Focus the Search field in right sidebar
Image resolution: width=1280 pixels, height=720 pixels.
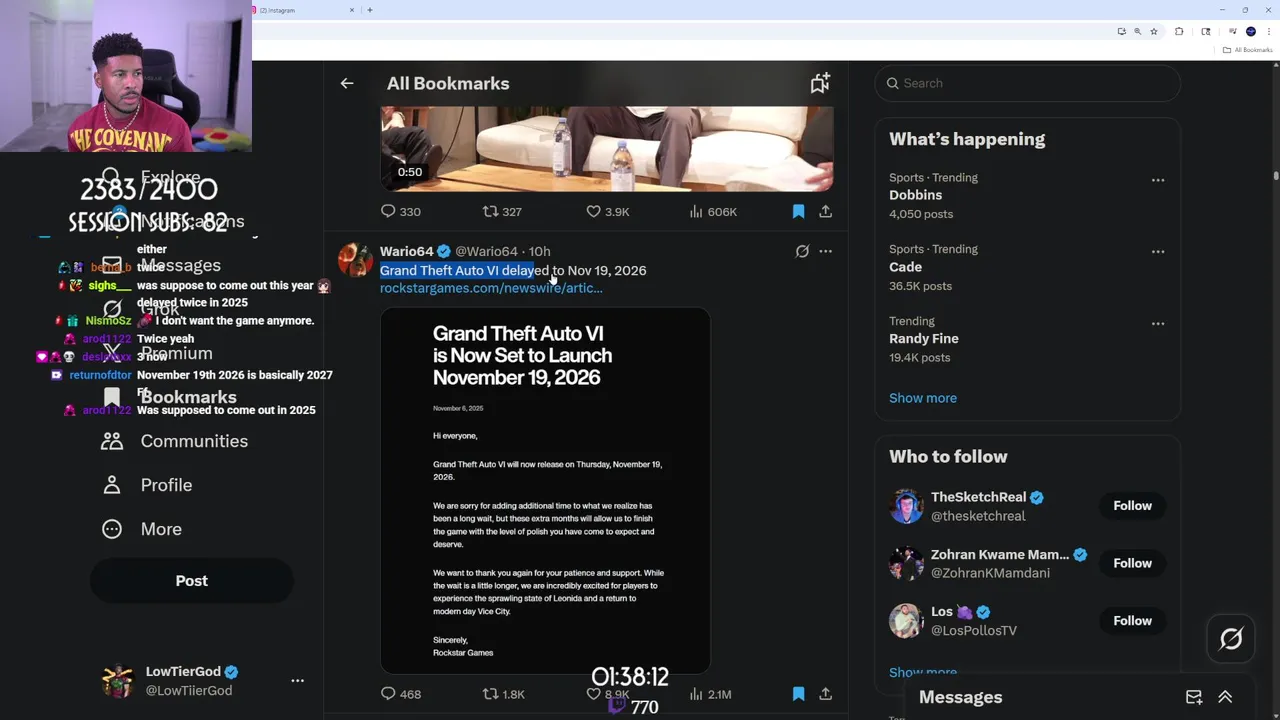pyautogui.click(x=1028, y=83)
